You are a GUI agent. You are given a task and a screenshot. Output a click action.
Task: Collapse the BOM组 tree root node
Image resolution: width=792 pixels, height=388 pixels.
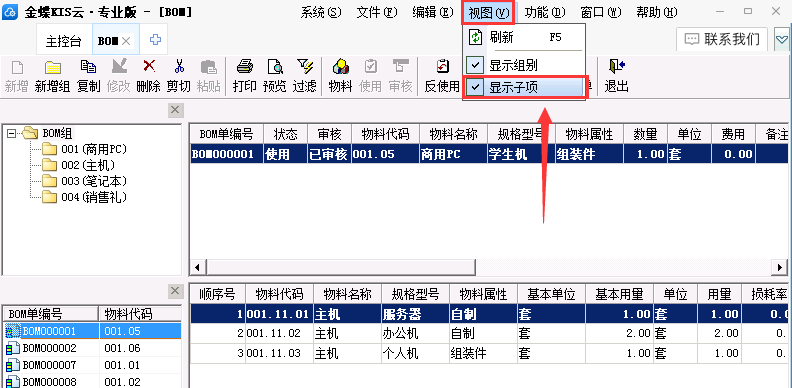[x=12, y=133]
